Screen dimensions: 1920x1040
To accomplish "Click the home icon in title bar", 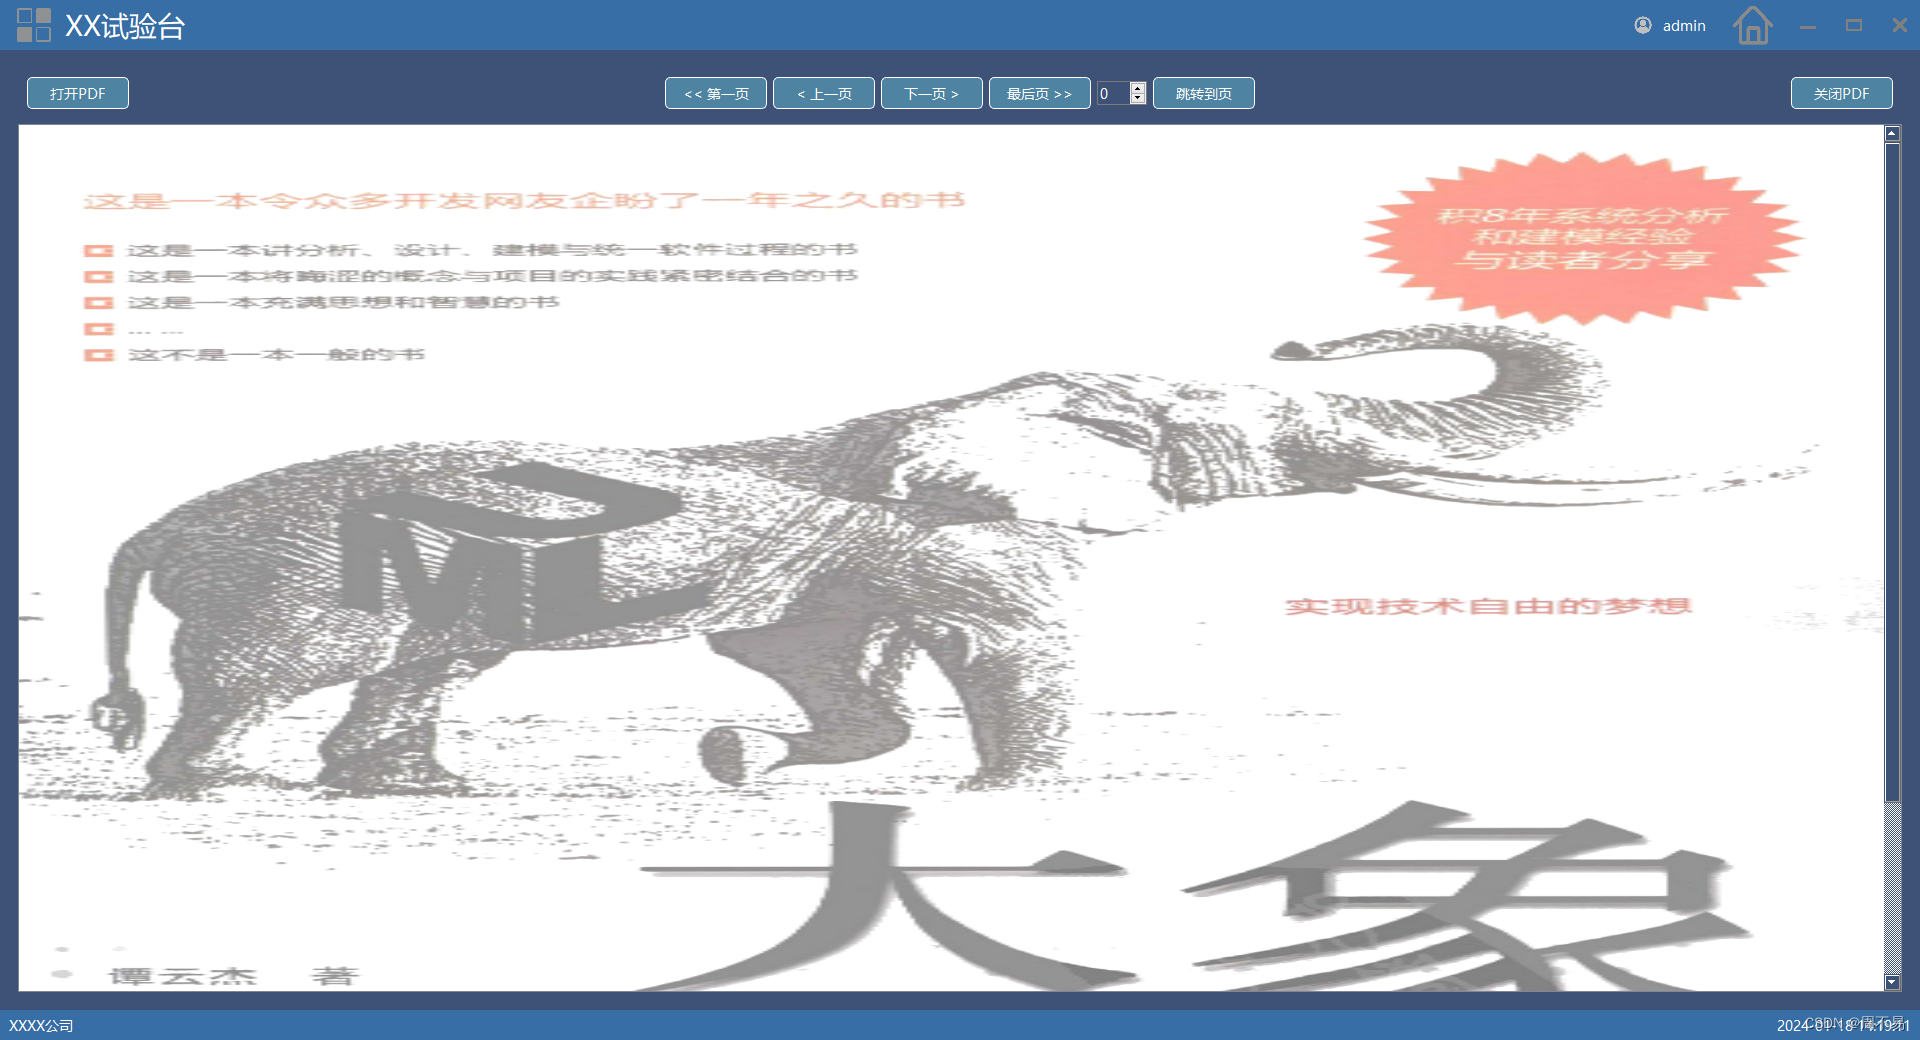I will tap(1752, 25).
